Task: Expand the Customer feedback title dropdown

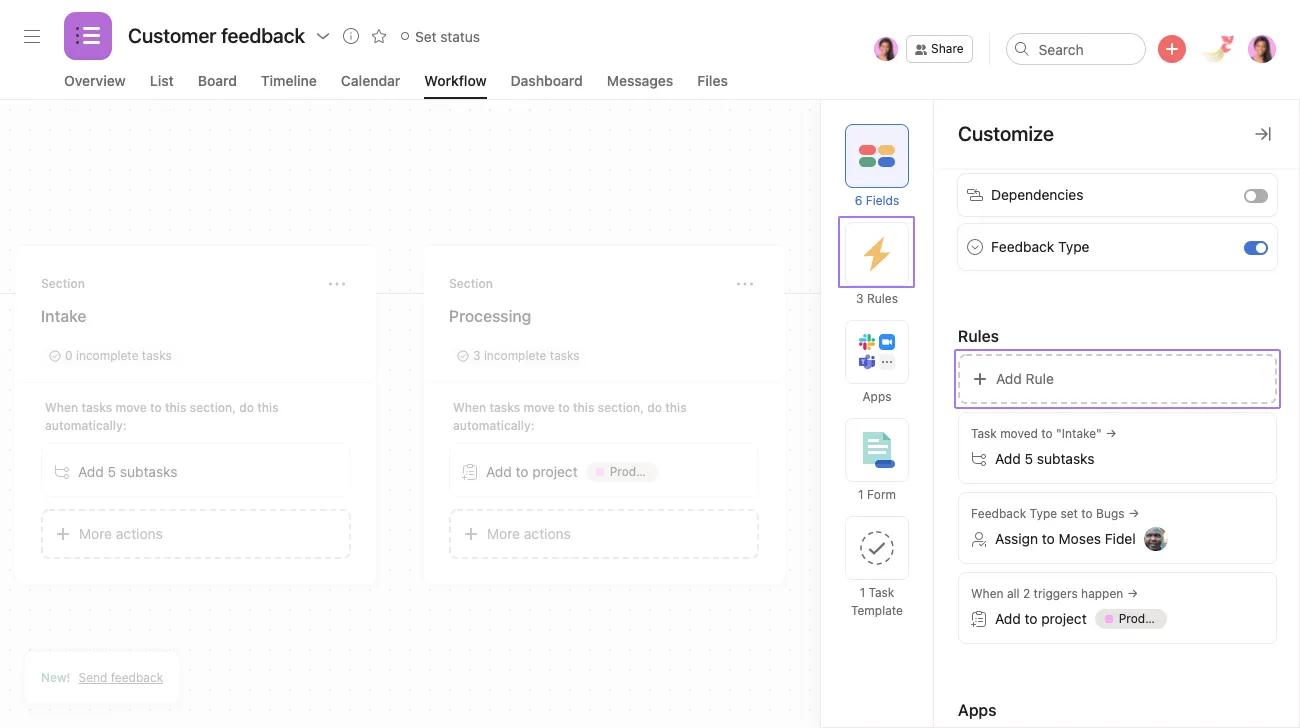Action: click(323, 36)
